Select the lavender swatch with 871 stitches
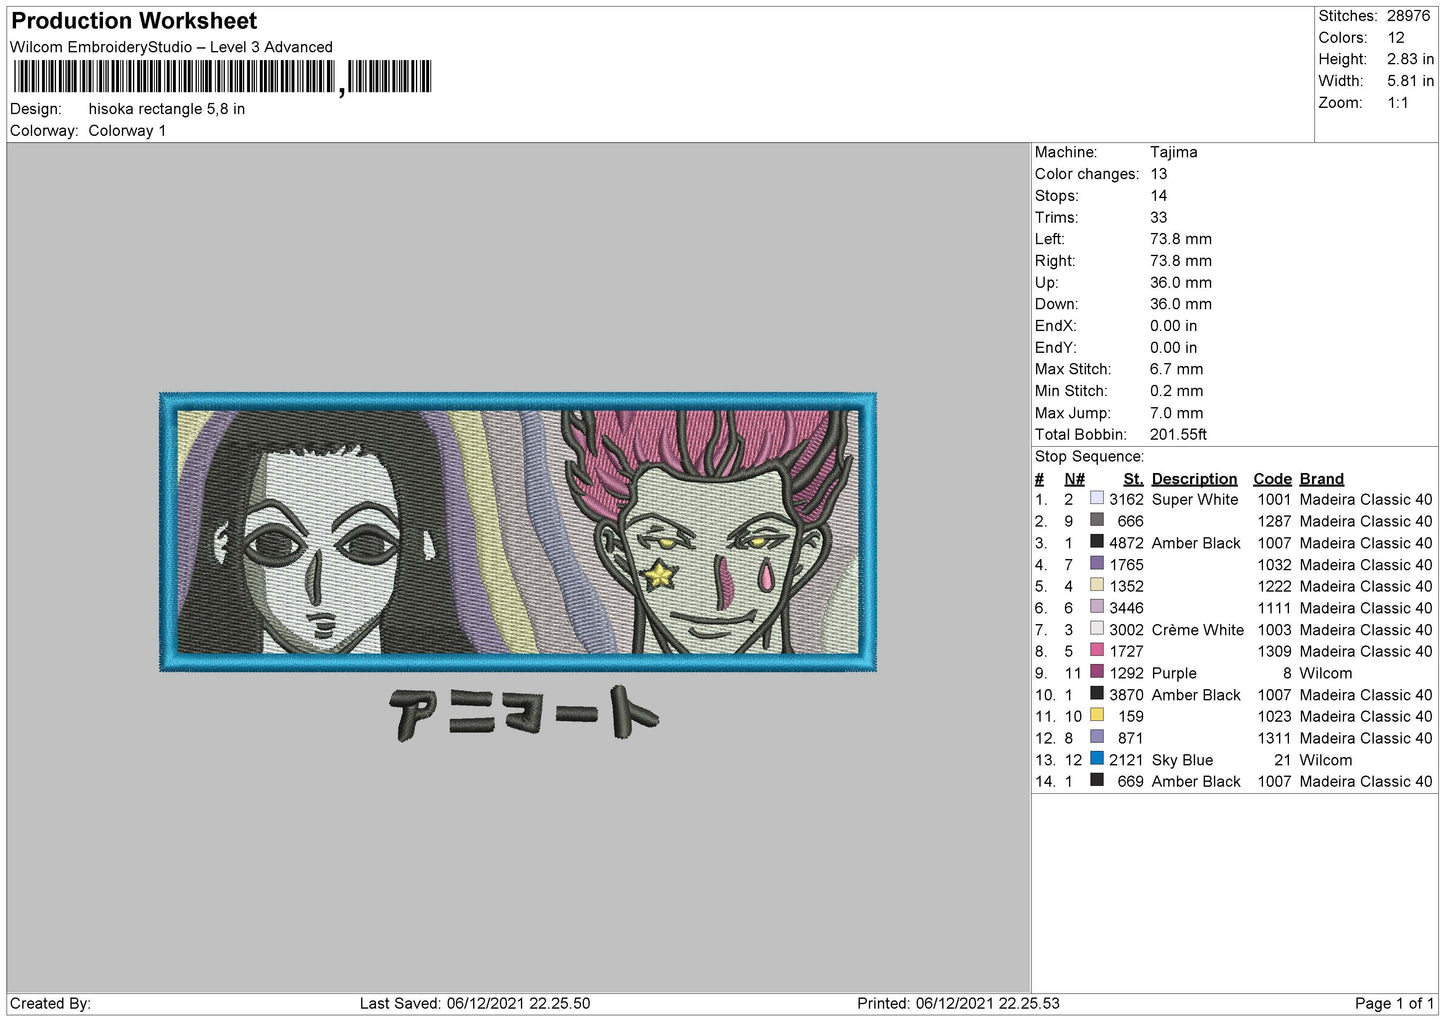This screenshot has height=1021, width=1445. coord(1096,737)
